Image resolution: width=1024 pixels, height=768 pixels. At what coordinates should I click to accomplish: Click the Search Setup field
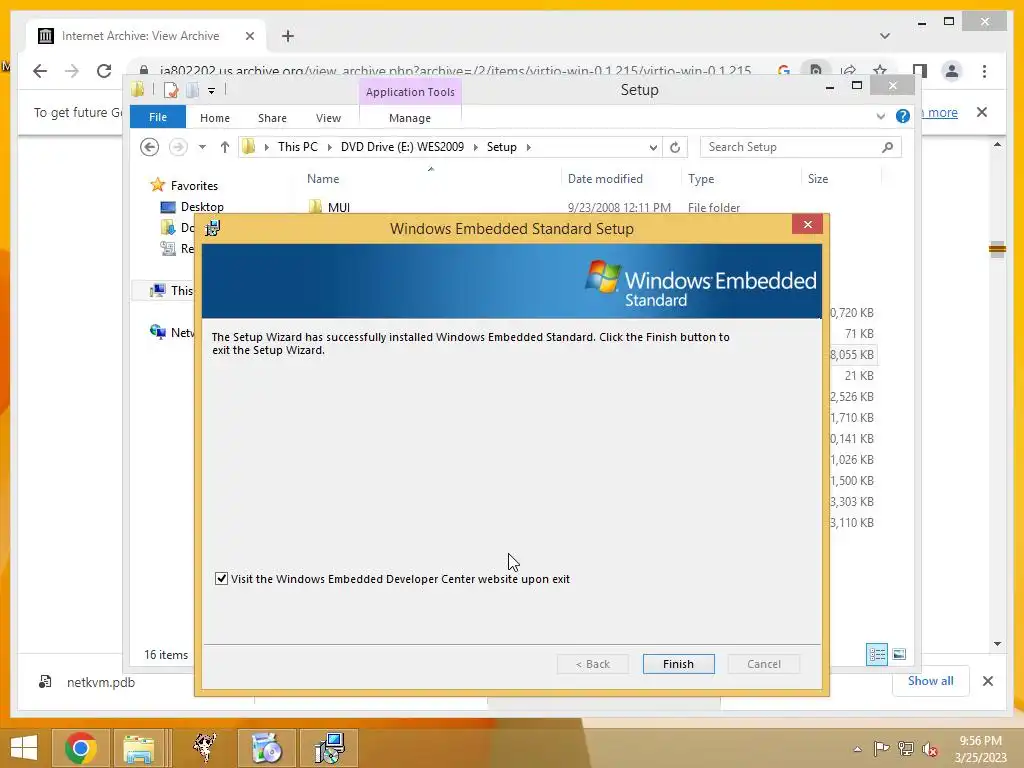(801, 147)
